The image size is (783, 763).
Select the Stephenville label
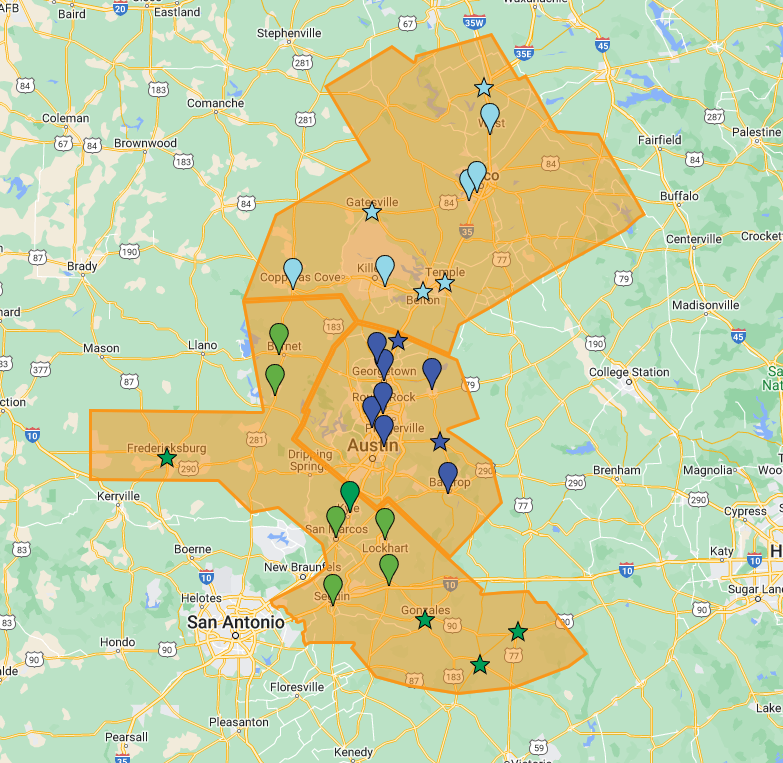pyautogui.click(x=289, y=33)
